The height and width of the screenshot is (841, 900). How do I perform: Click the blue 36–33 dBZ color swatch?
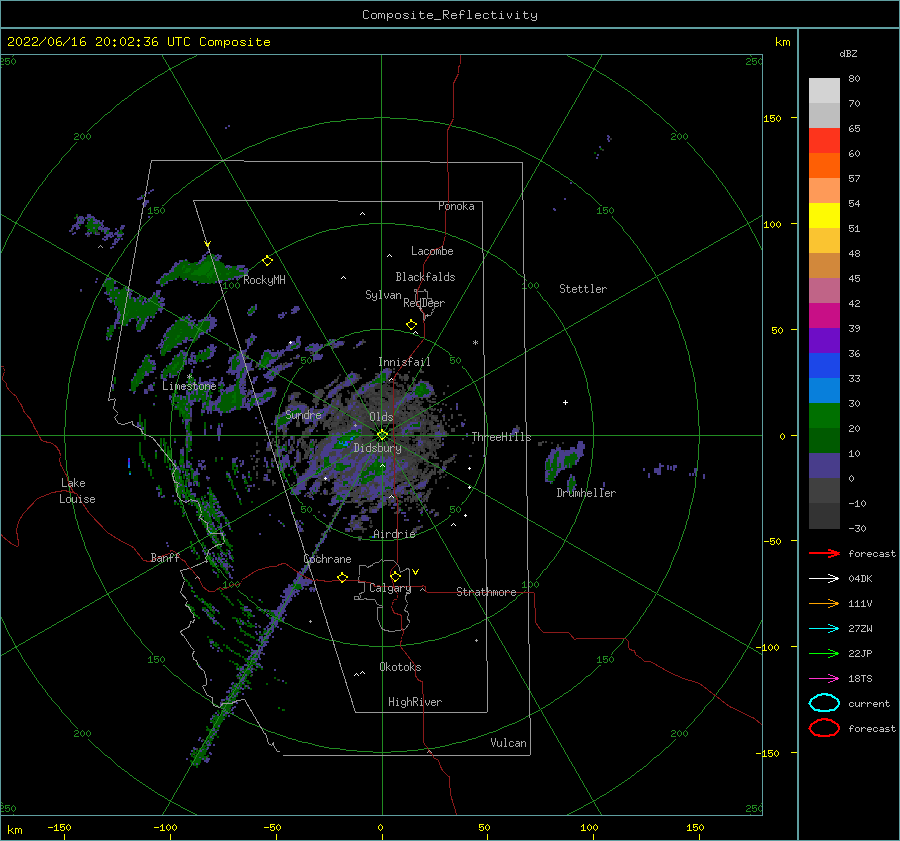(824, 366)
